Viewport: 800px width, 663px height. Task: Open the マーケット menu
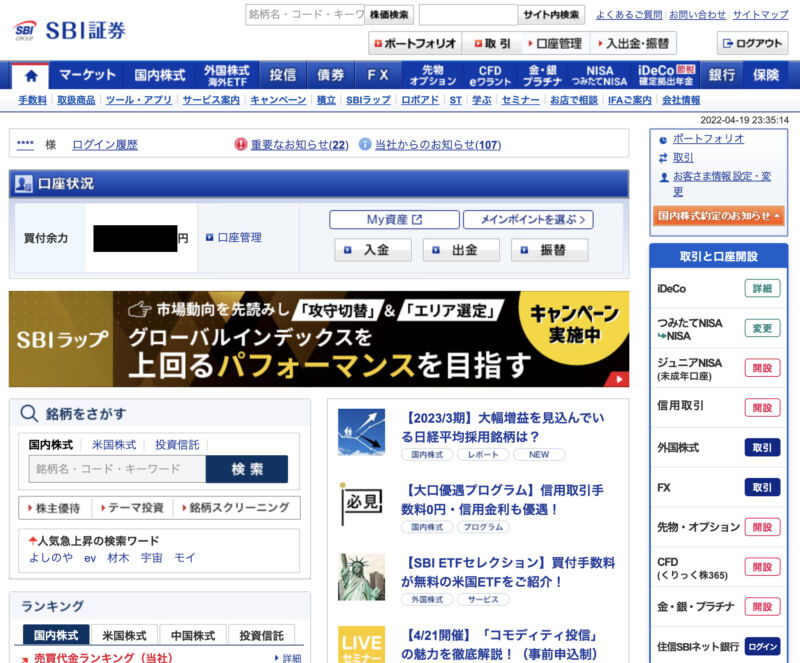pyautogui.click(x=87, y=75)
